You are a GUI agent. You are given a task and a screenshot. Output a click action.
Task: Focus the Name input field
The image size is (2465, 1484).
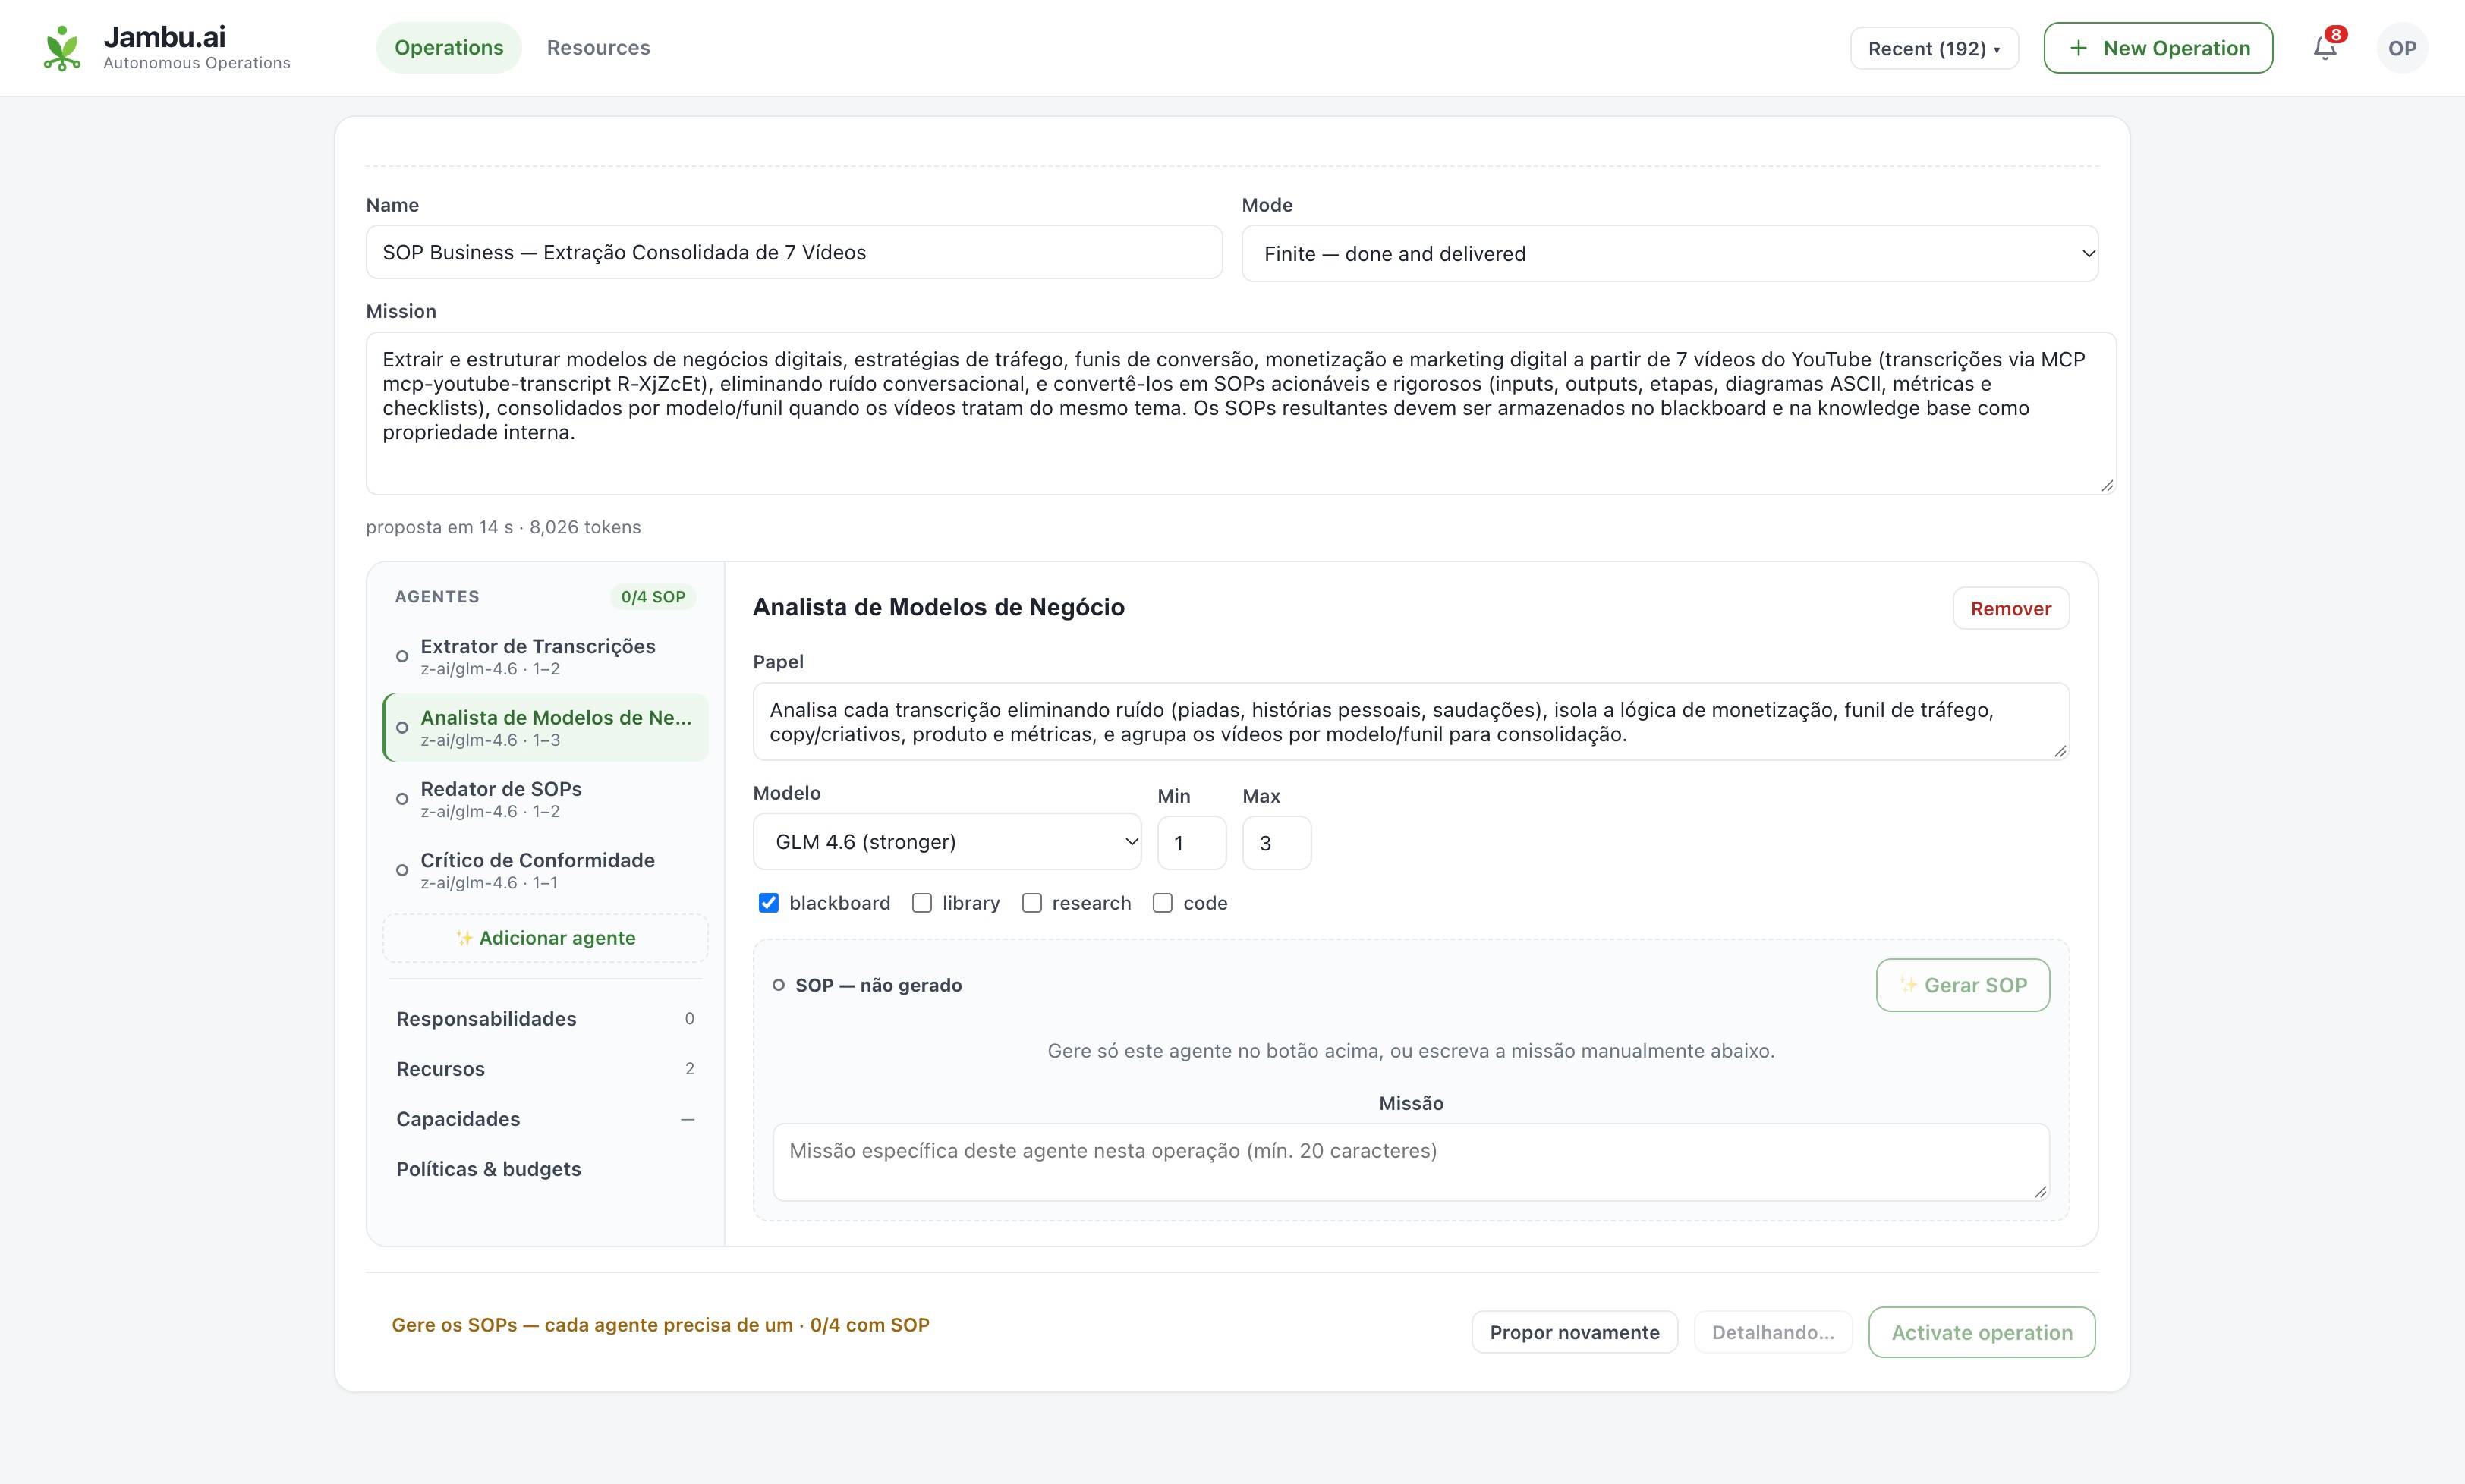point(794,252)
